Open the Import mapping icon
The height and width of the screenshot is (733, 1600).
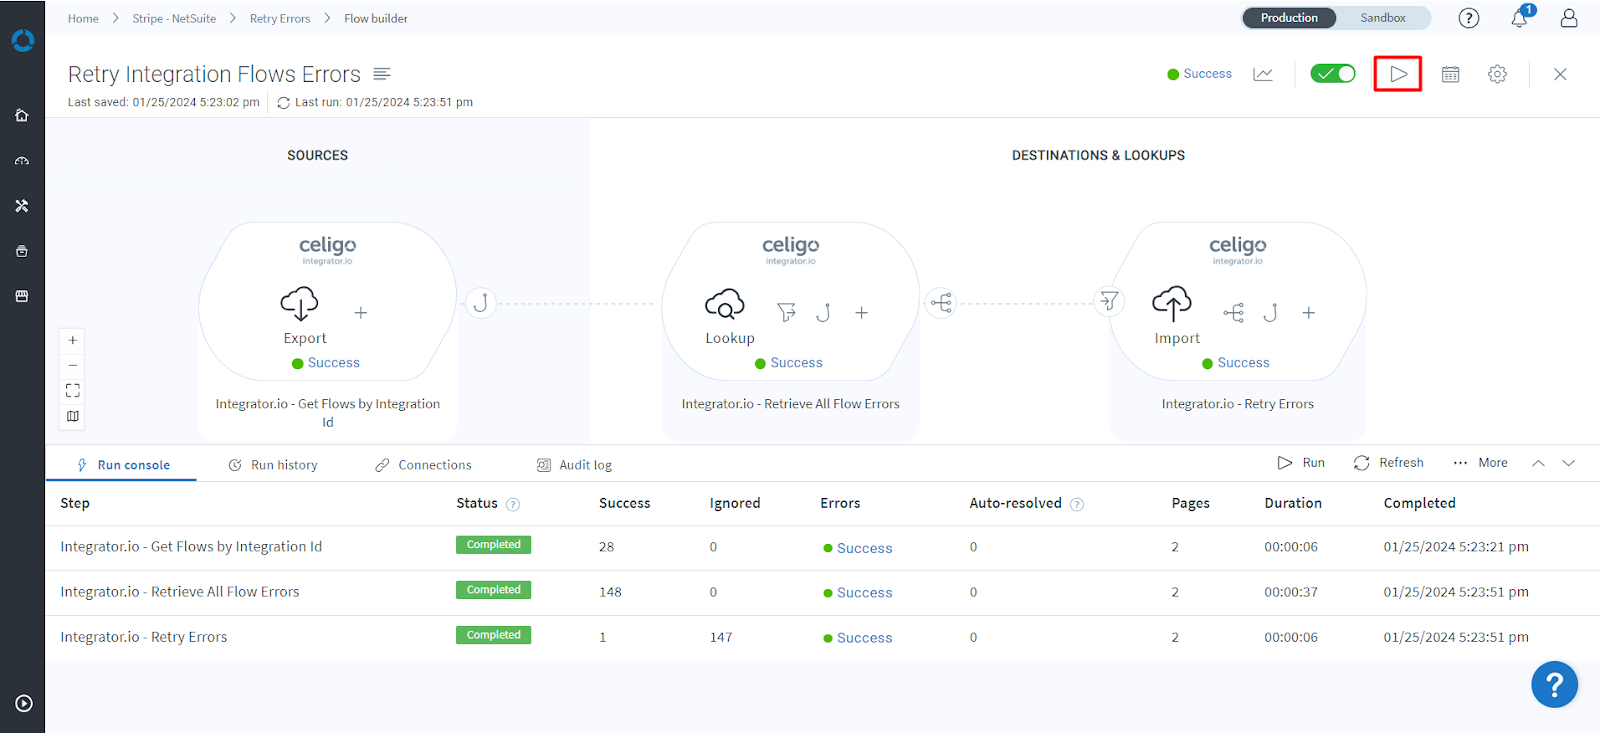click(x=1234, y=313)
